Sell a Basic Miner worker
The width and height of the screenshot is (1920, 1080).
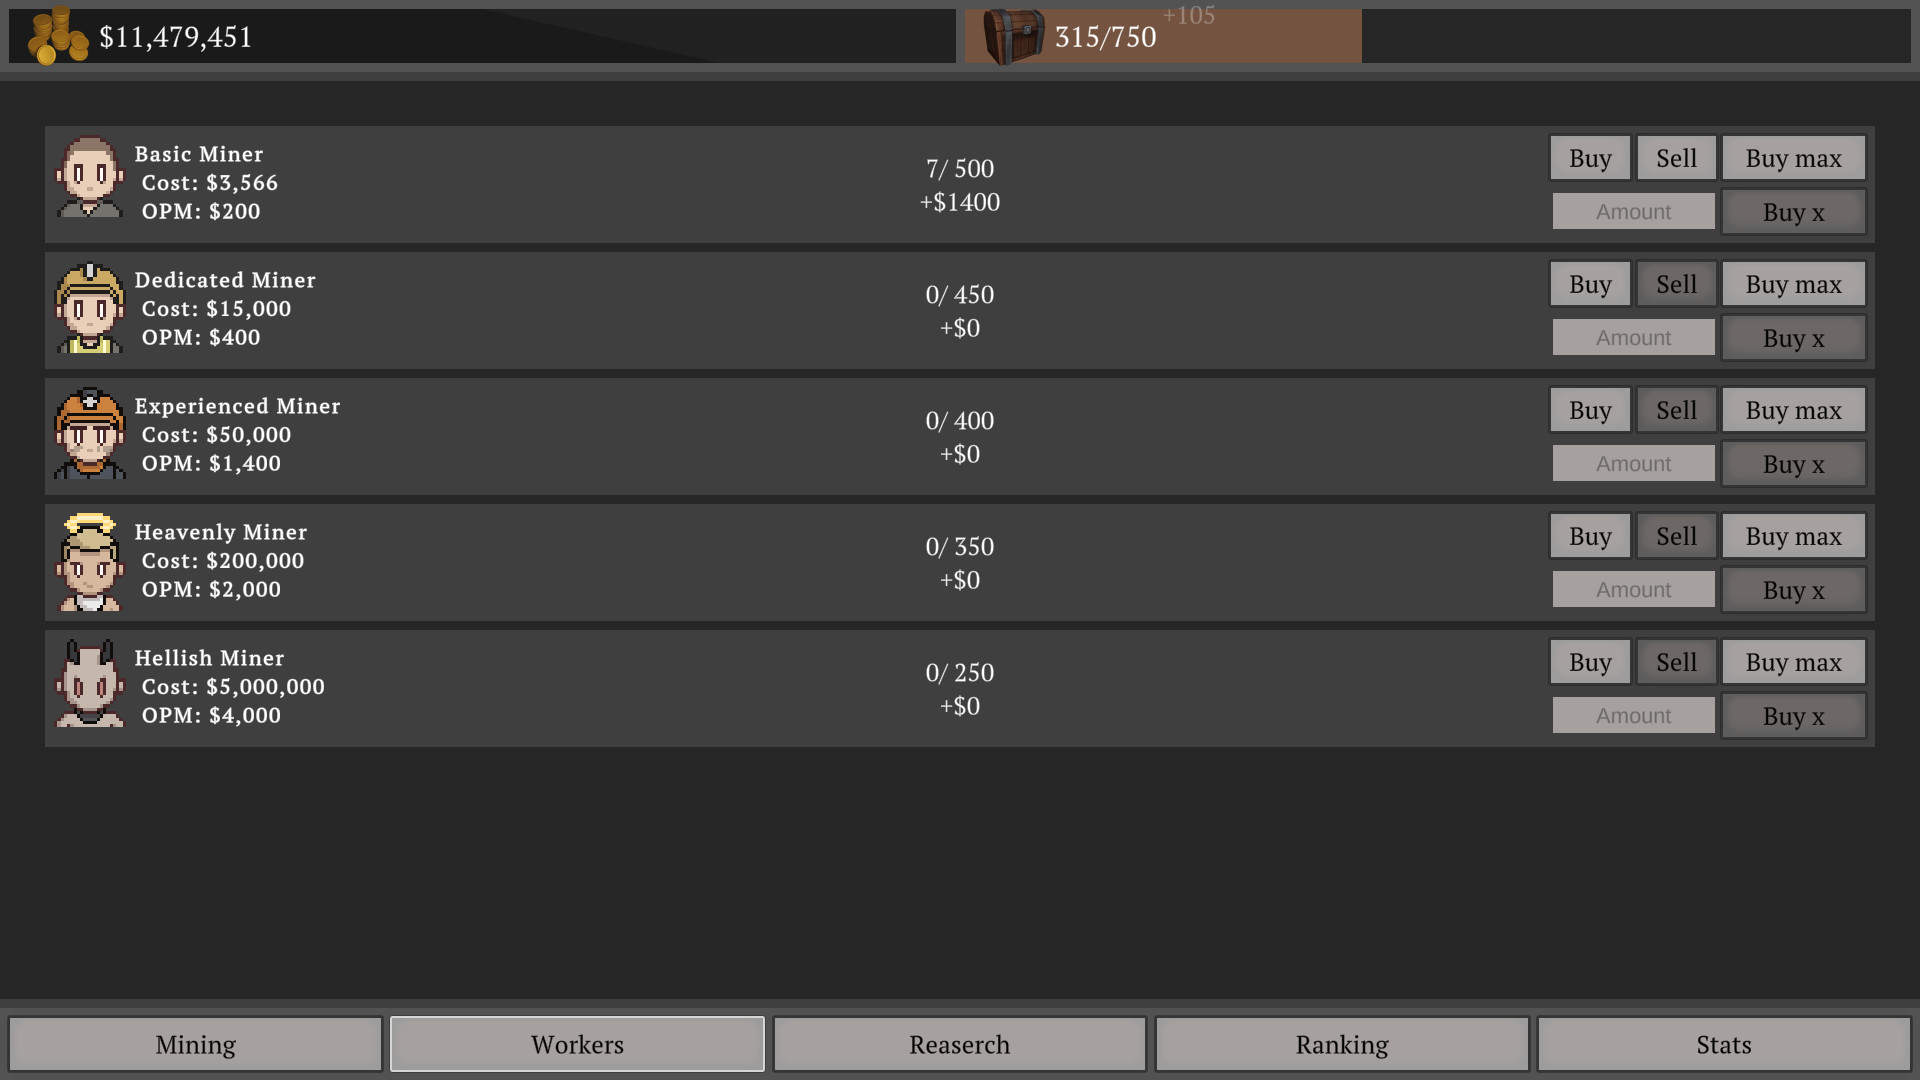pyautogui.click(x=1675, y=157)
